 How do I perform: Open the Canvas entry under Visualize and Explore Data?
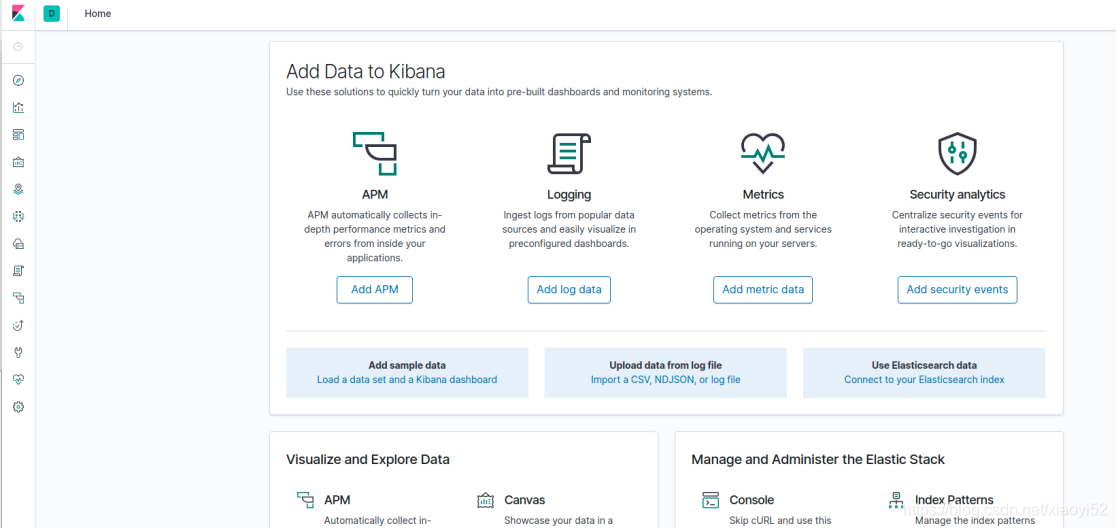pyautogui.click(x=524, y=500)
